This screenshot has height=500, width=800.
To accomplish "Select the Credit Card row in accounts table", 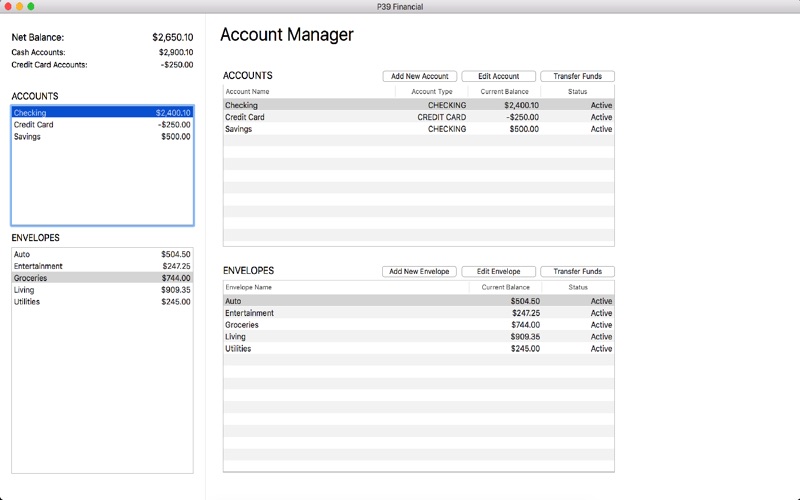I will tap(418, 117).
